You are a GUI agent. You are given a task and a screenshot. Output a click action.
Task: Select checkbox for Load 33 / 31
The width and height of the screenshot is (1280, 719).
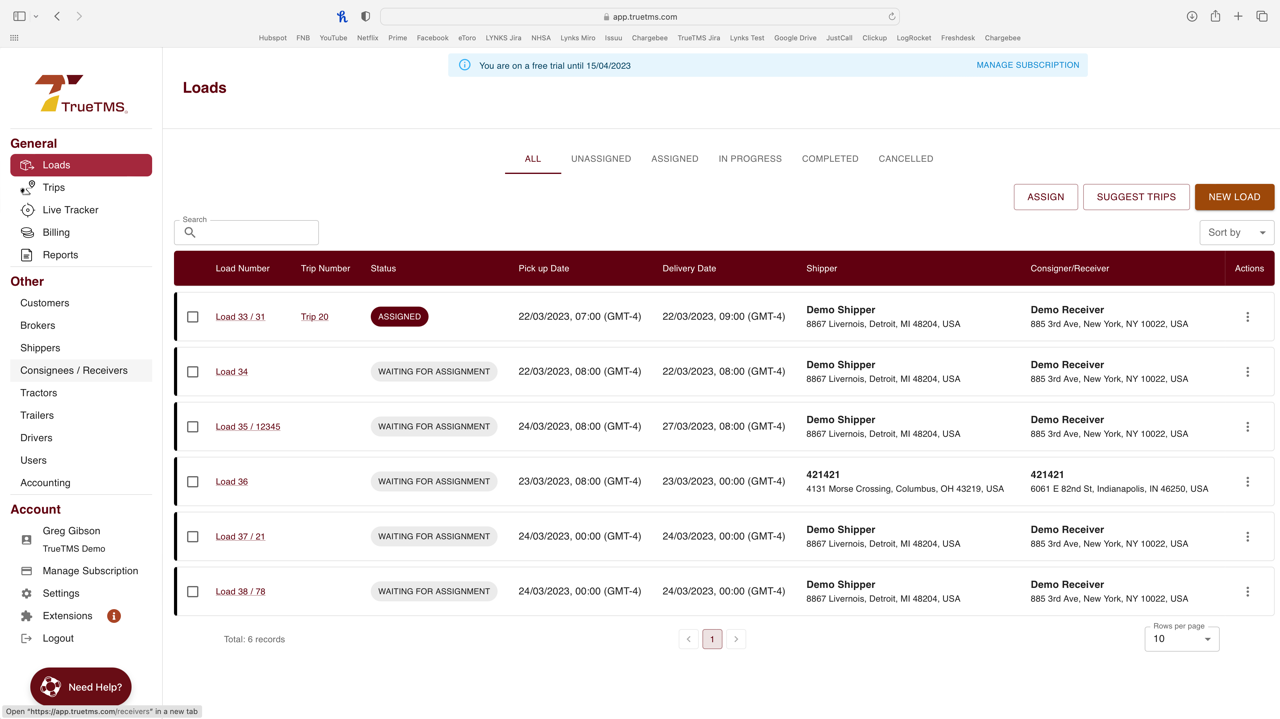point(193,317)
